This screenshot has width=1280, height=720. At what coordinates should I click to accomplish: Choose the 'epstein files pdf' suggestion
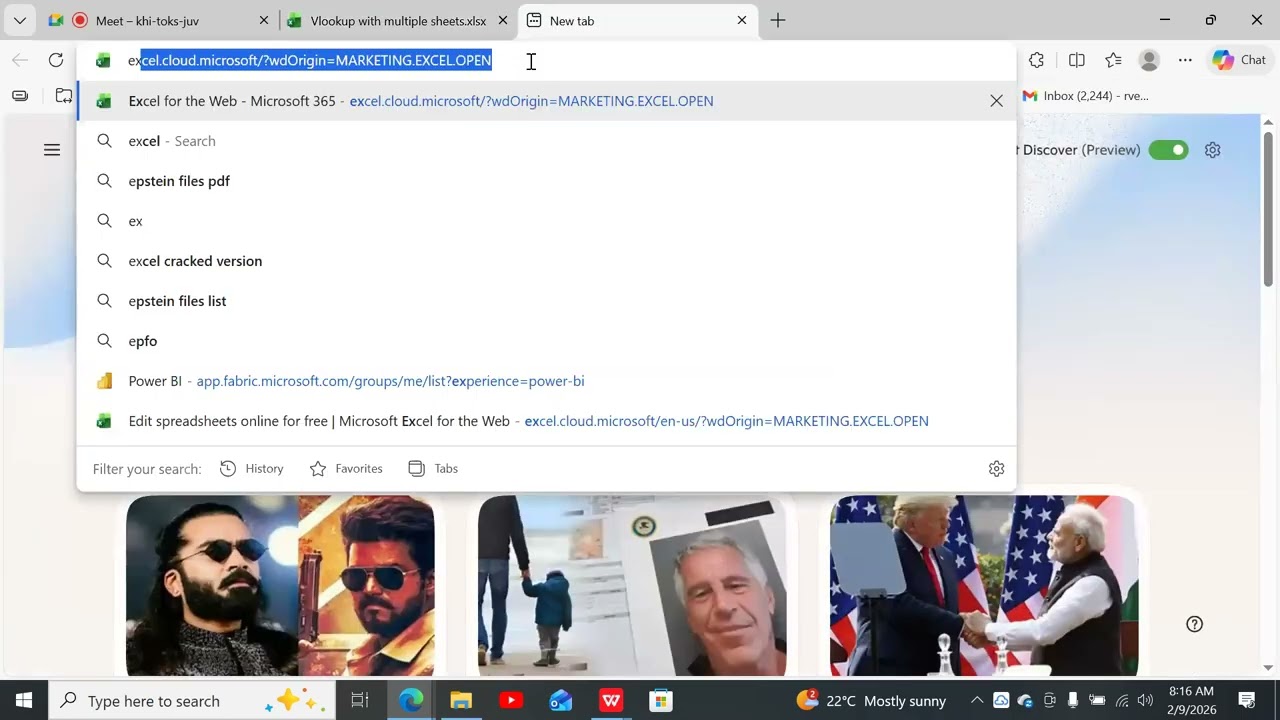pyautogui.click(x=546, y=181)
